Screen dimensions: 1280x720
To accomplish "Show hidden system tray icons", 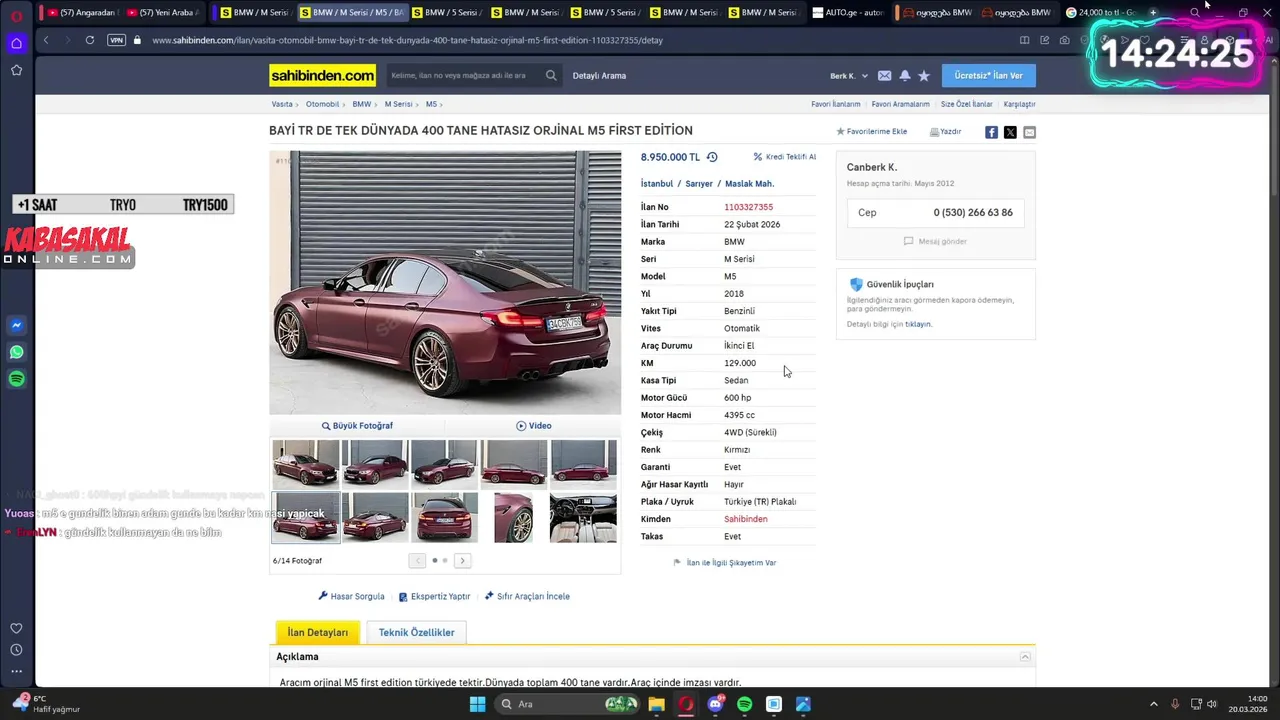I will pyautogui.click(x=1153, y=704).
